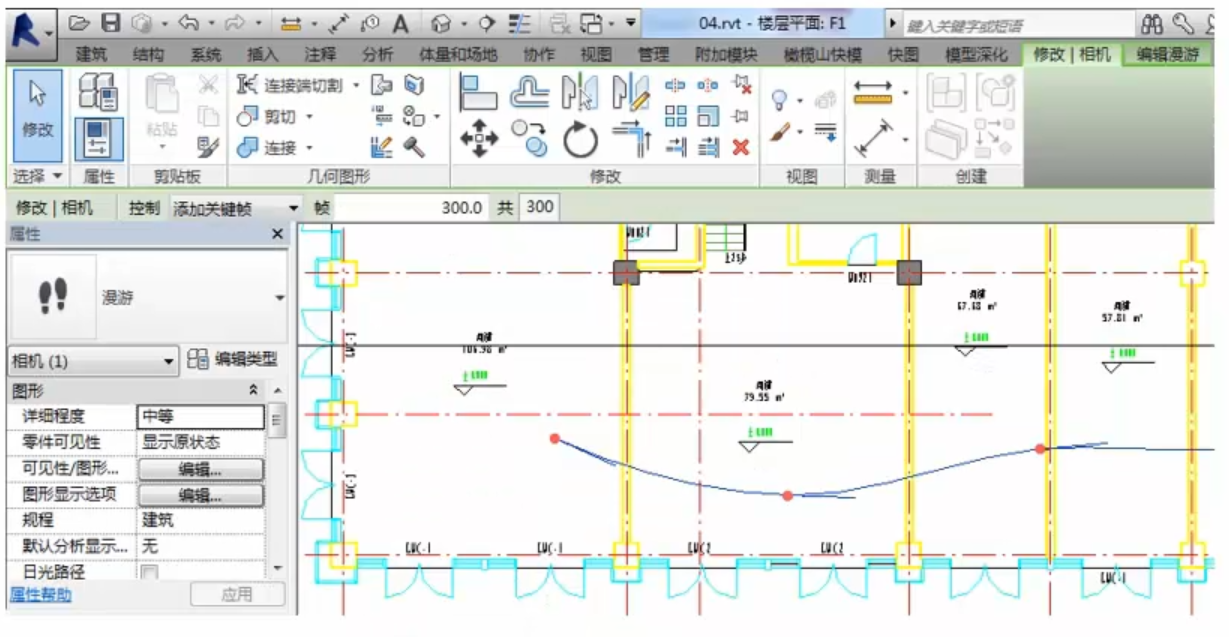
Task: Click the 帧 frame number input field
Action: (410, 208)
